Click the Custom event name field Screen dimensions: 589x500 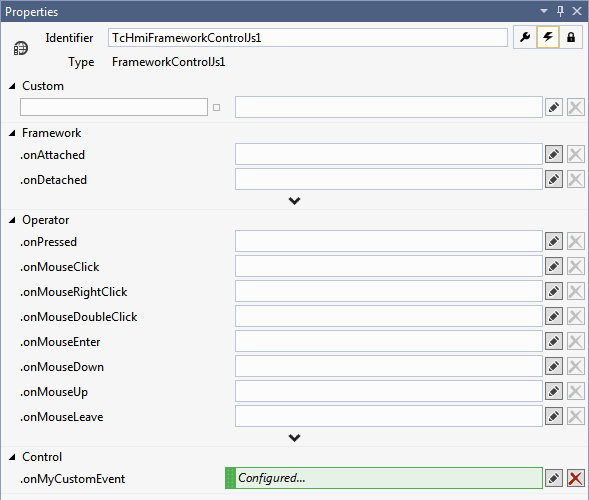[114, 107]
